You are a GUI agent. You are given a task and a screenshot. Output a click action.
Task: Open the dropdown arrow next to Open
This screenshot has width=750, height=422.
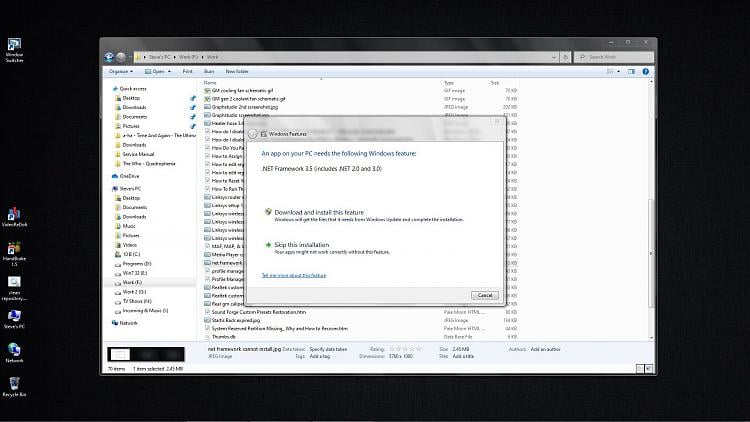pyautogui.click(x=169, y=71)
